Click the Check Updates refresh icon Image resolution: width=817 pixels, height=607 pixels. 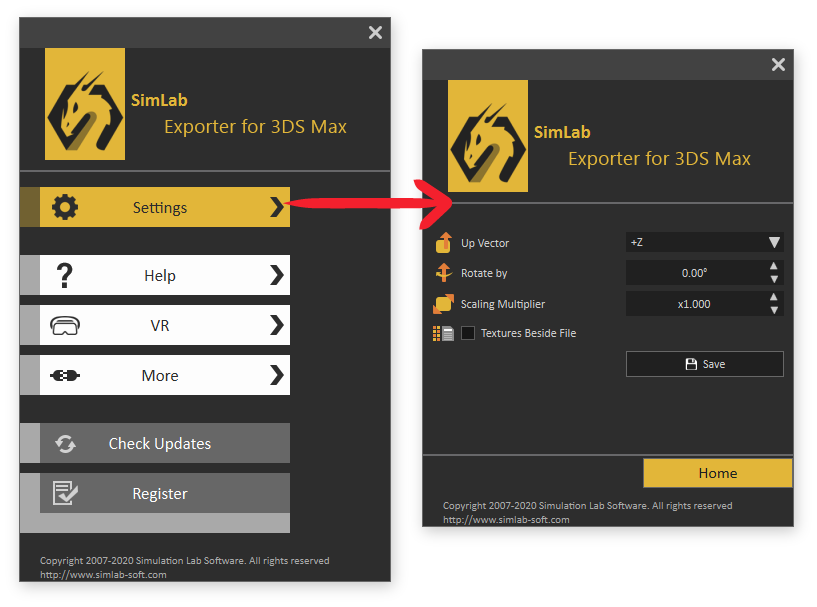point(65,443)
